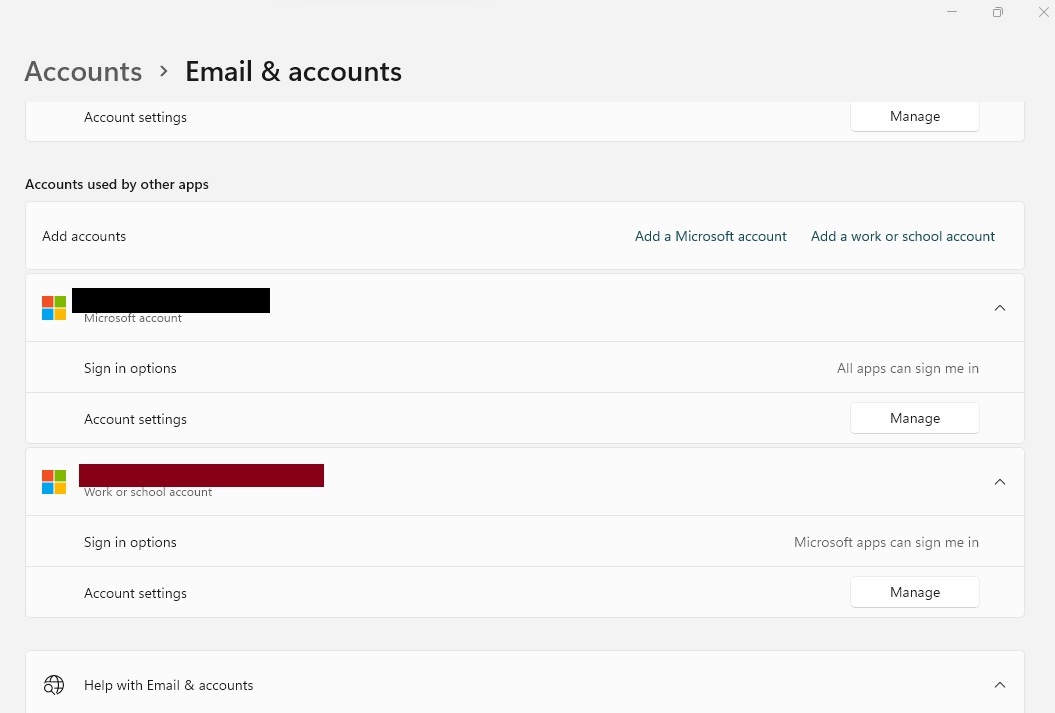Click the 'Work or school account' type label
This screenshot has height=713, width=1055.
[x=148, y=492]
